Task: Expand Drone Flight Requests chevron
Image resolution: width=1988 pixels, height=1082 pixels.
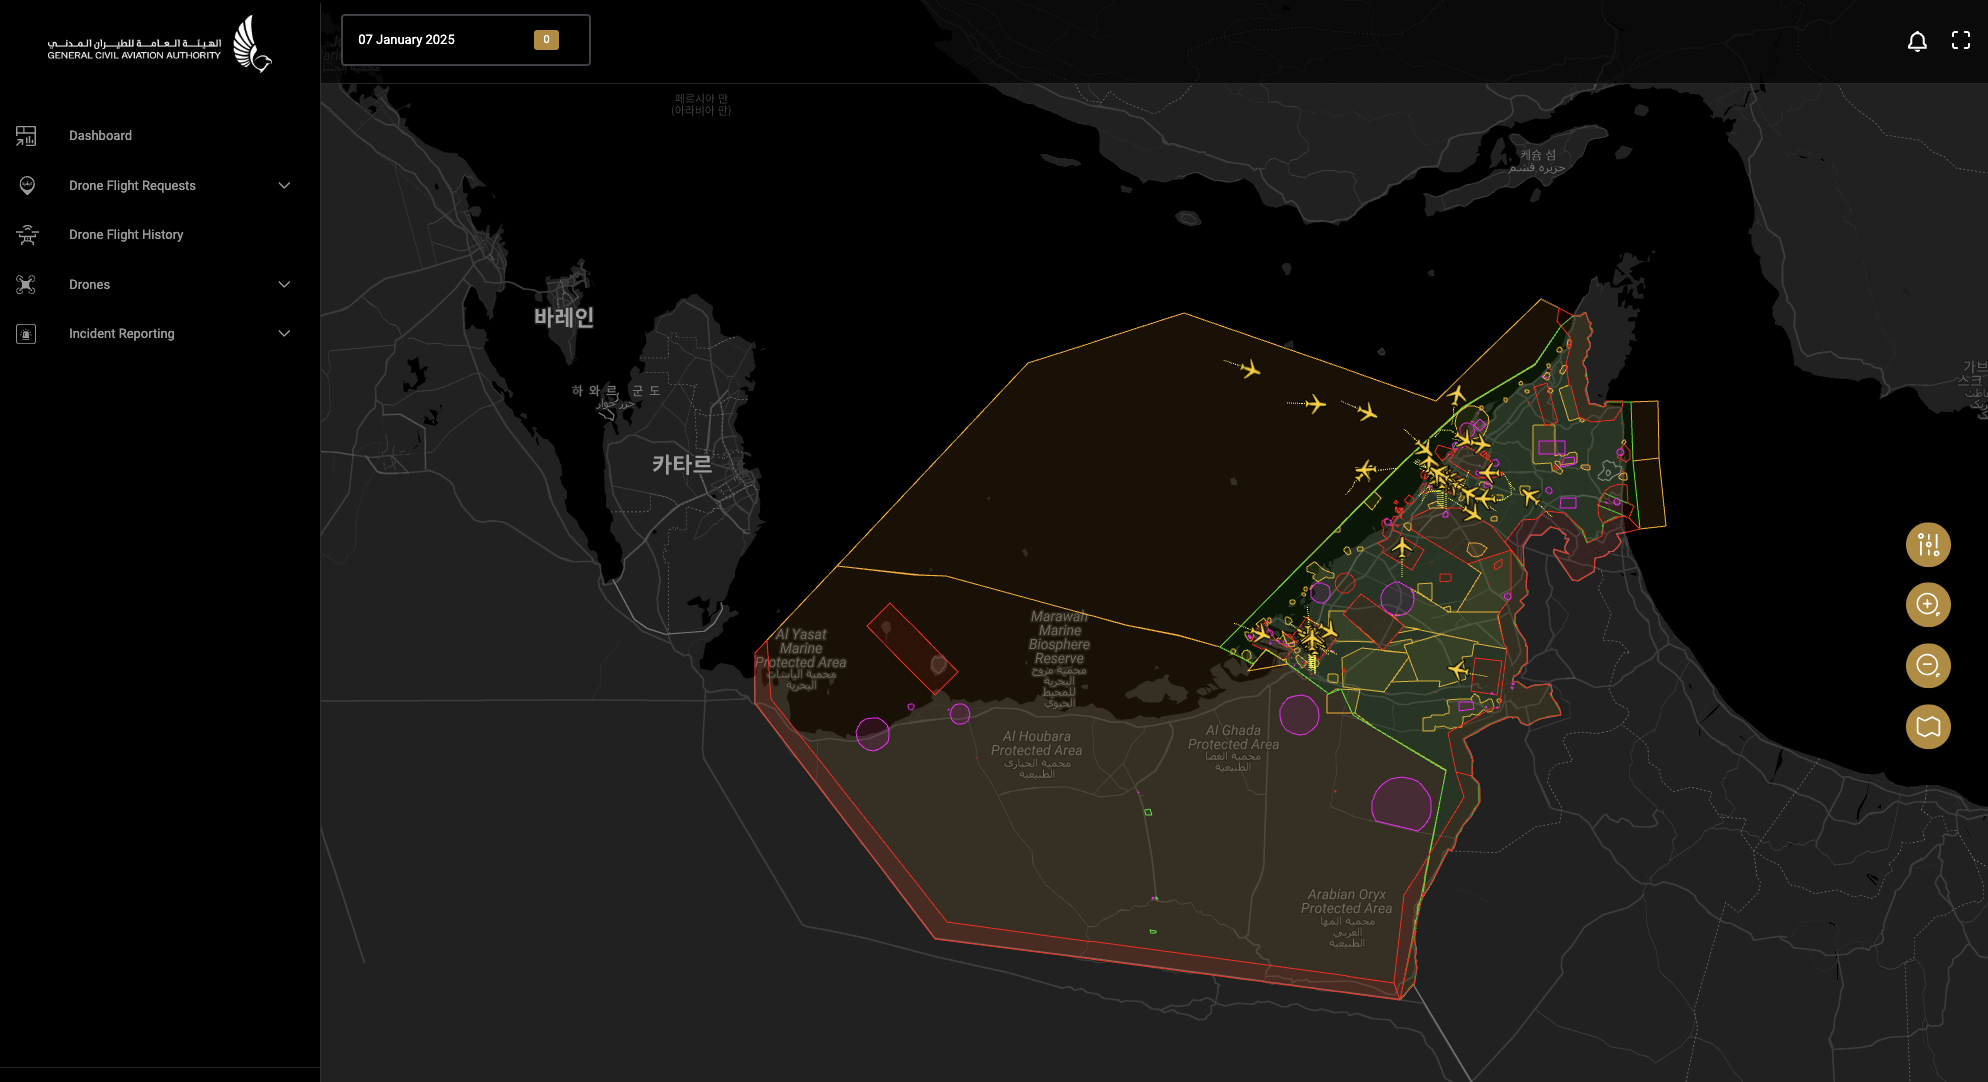Action: tap(284, 186)
